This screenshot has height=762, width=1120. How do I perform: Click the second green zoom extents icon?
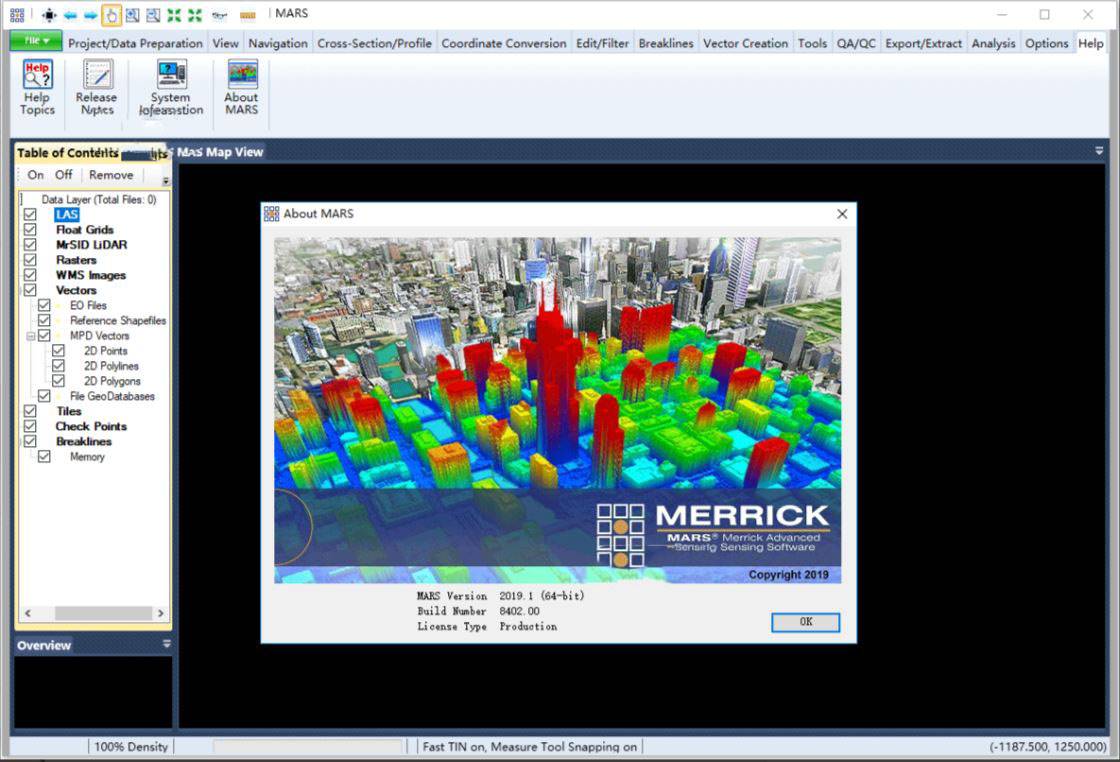pos(195,14)
